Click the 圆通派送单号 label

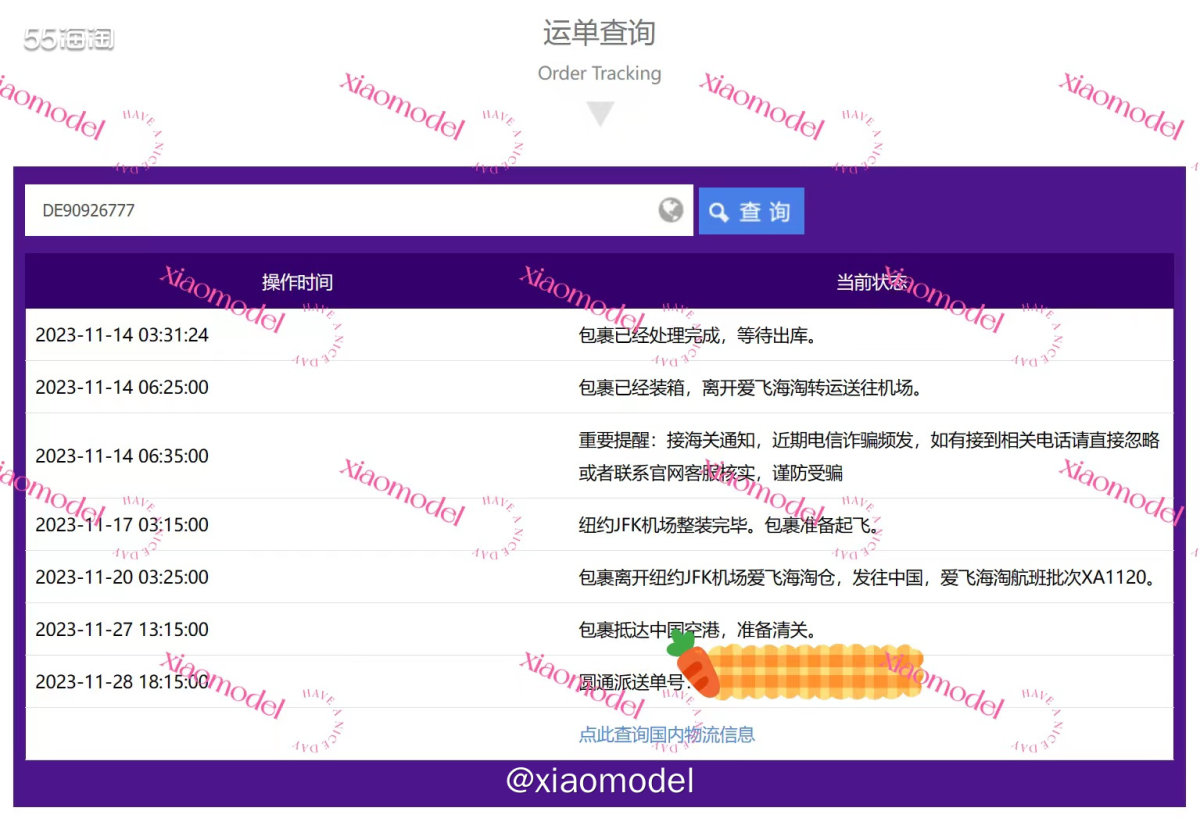(632, 682)
